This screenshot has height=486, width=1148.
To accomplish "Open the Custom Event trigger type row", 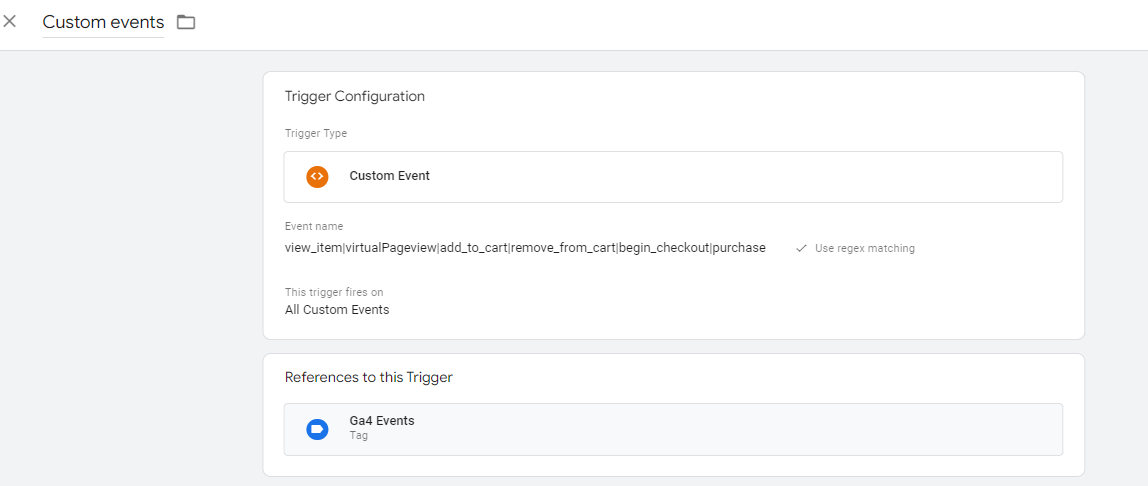I will pyautogui.click(x=673, y=177).
